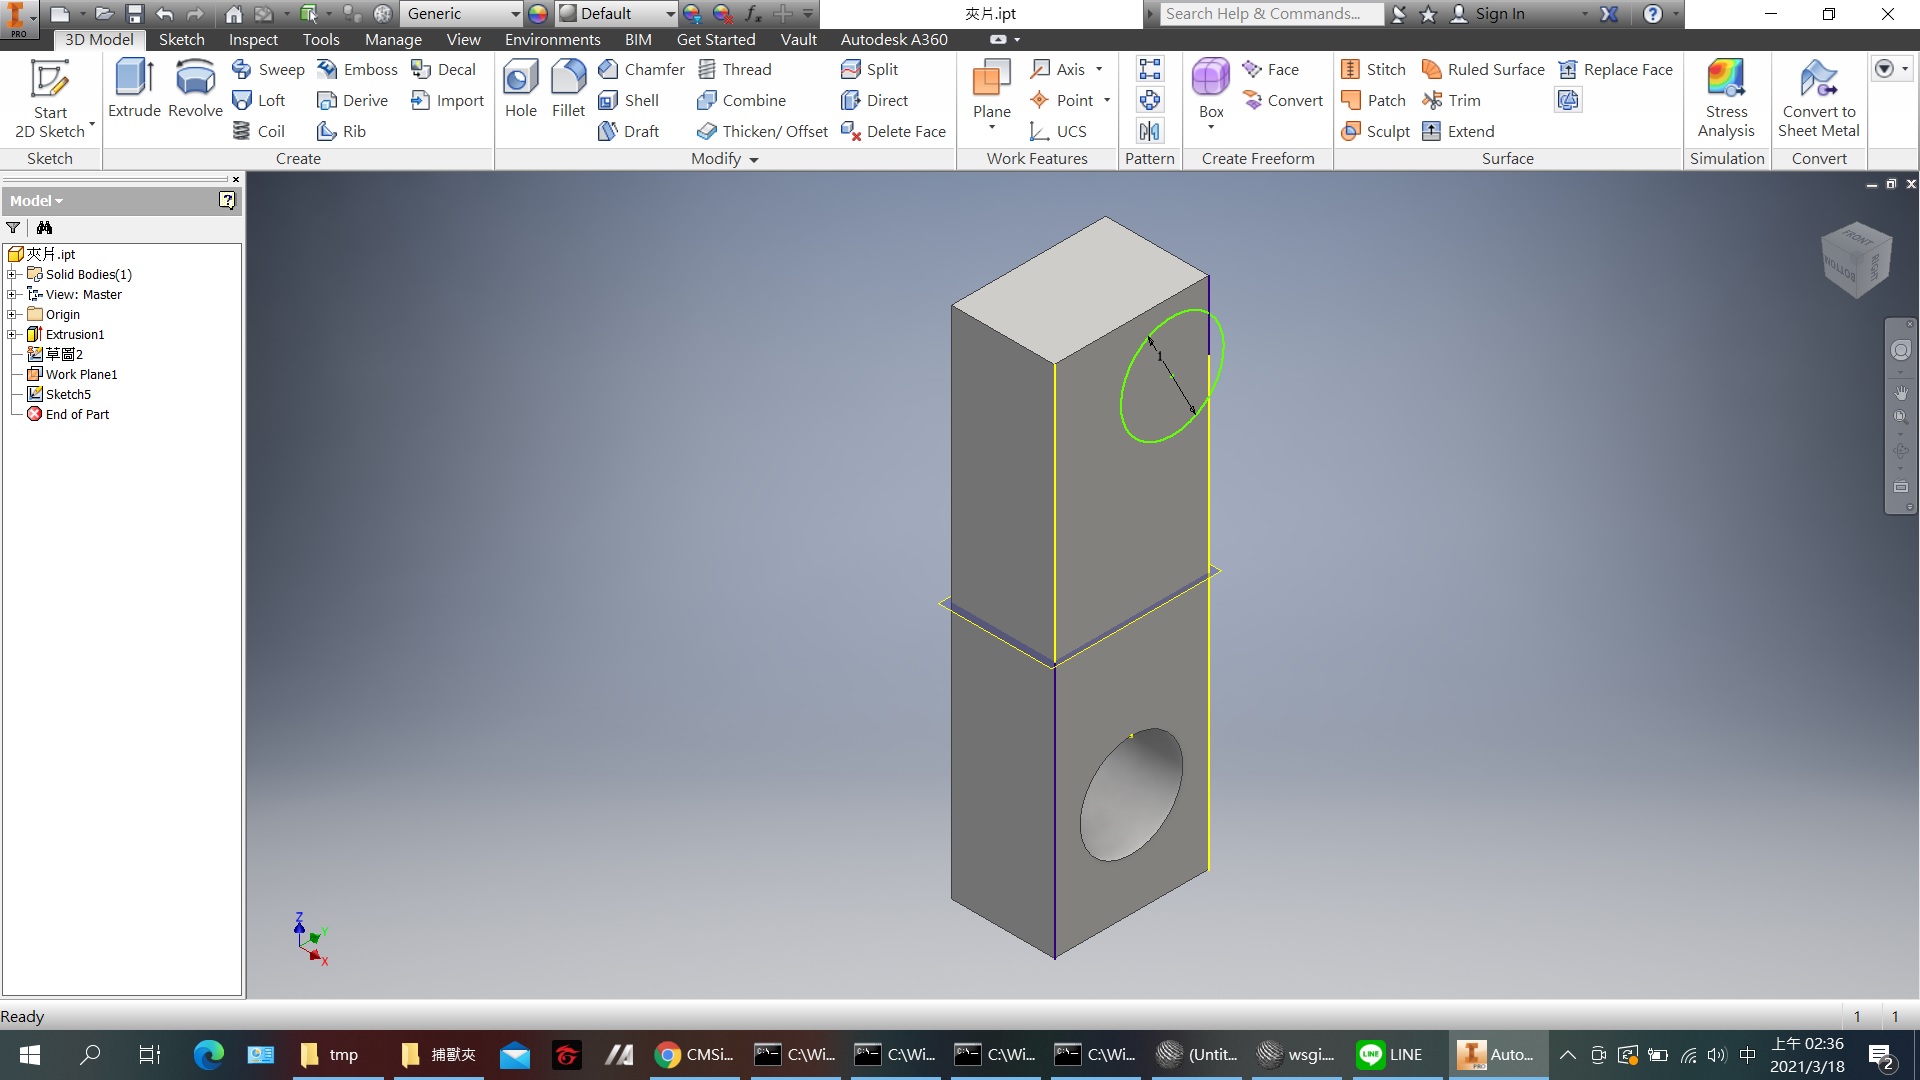Click the appearance color wheel swatch
The image size is (1920, 1080).
coord(538,14)
